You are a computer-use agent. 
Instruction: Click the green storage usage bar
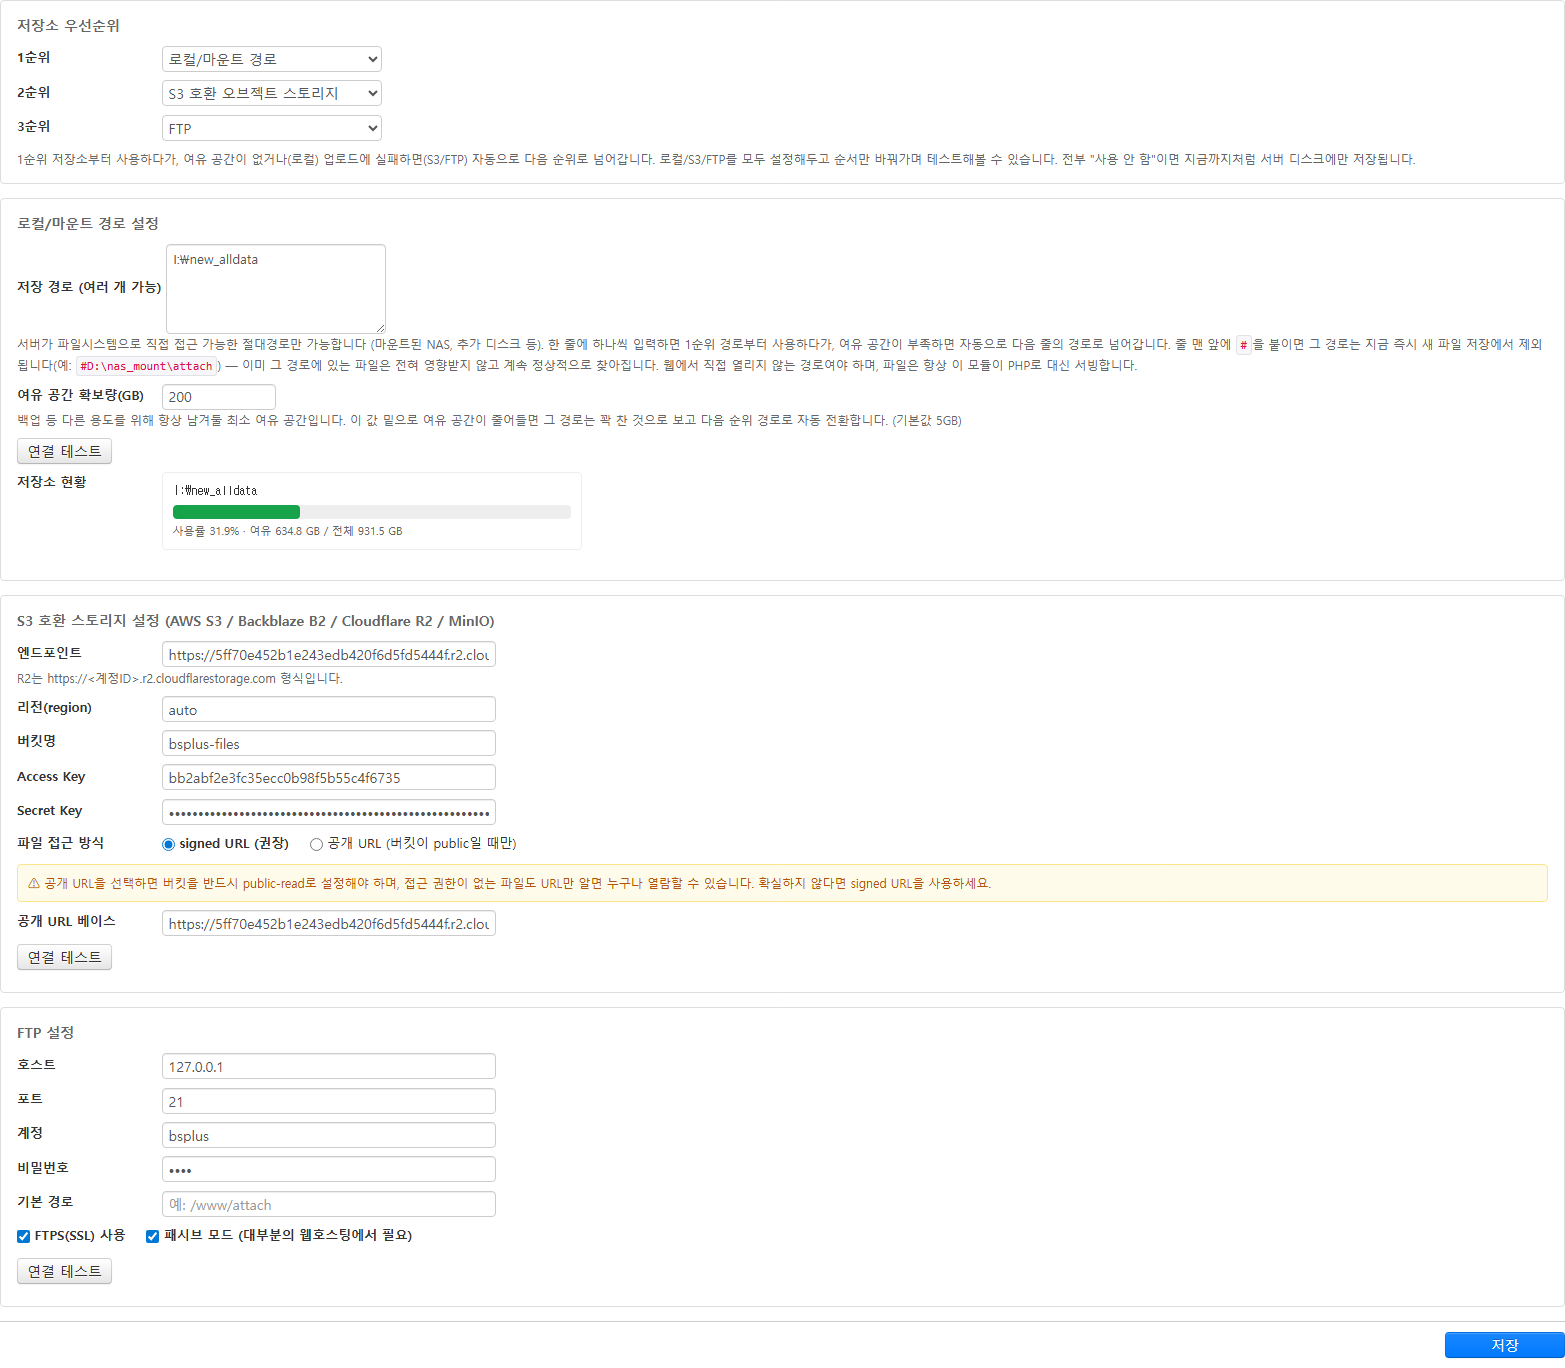click(x=236, y=512)
